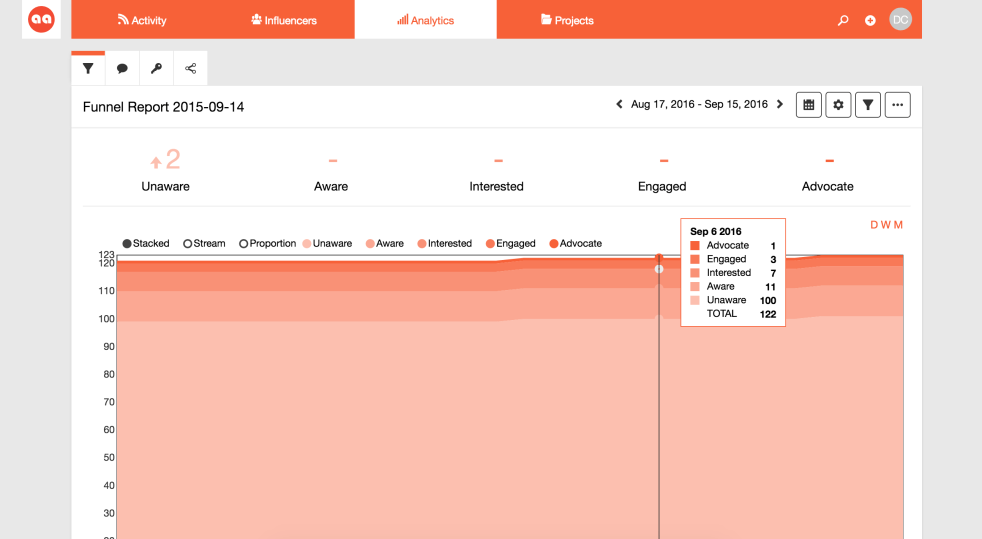
Task: Click the Advocate funnel stage summary
Action: coord(827,170)
